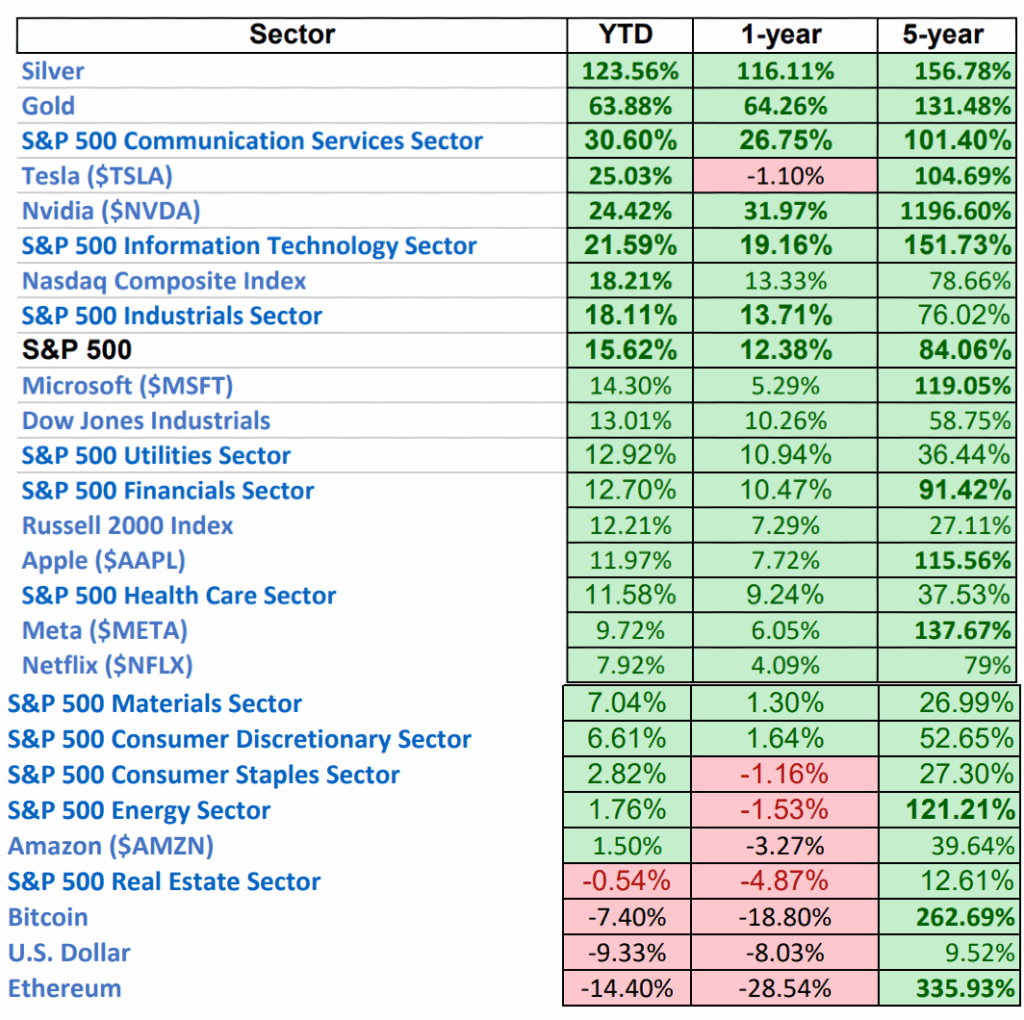Click the Nvidia ($NVDA) label
The width and height of the screenshot is (1024, 1020).
point(111,211)
